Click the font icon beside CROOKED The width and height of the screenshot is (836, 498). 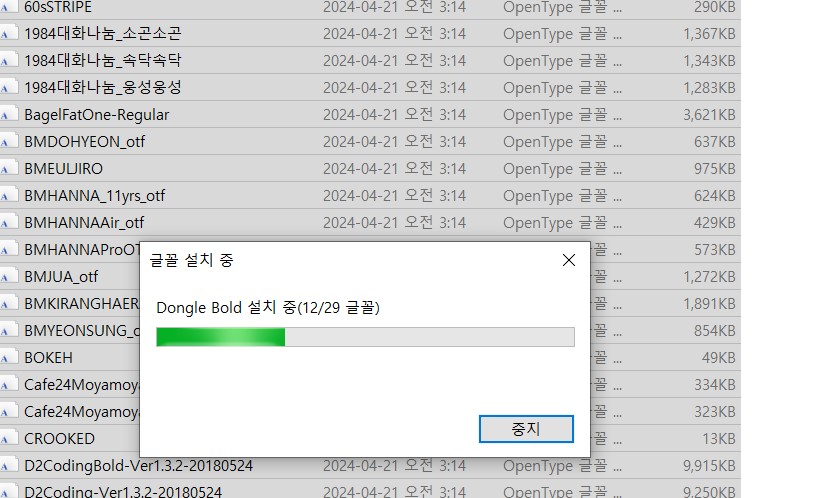pos(9,439)
